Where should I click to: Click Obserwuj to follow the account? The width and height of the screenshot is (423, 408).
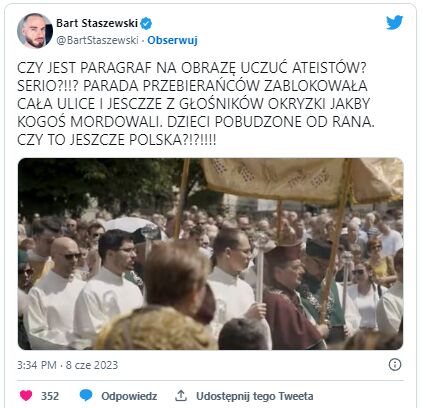(x=172, y=40)
